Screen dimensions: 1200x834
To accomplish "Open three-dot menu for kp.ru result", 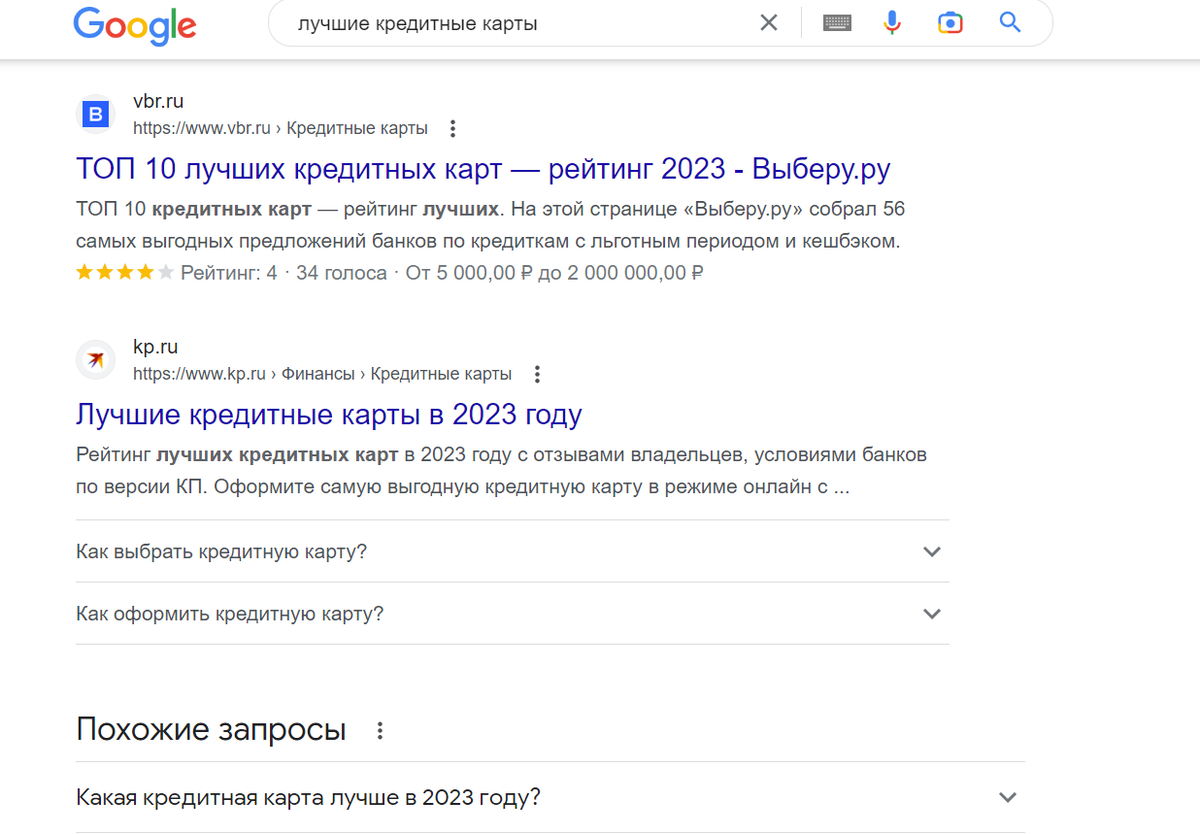I will pos(537,375).
